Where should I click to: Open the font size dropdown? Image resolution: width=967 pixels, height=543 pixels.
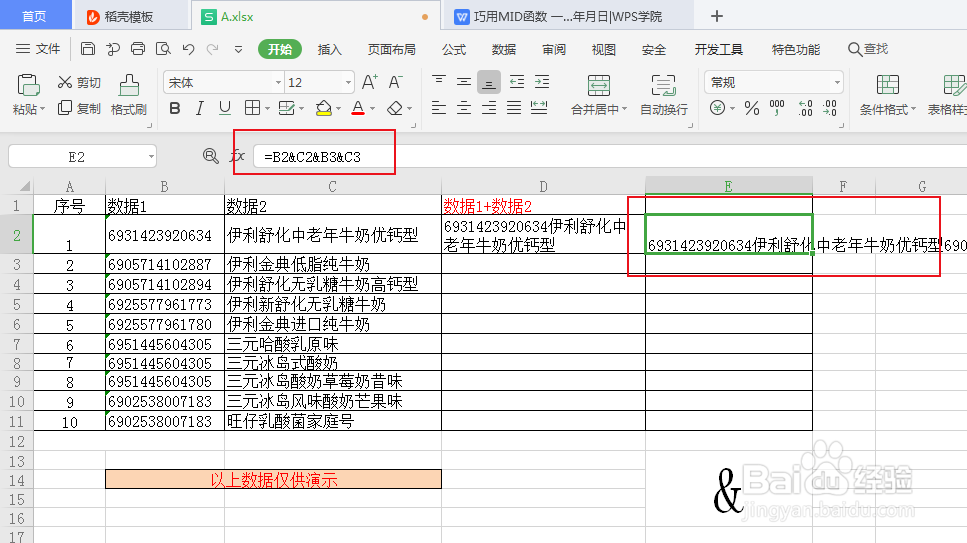coord(348,82)
